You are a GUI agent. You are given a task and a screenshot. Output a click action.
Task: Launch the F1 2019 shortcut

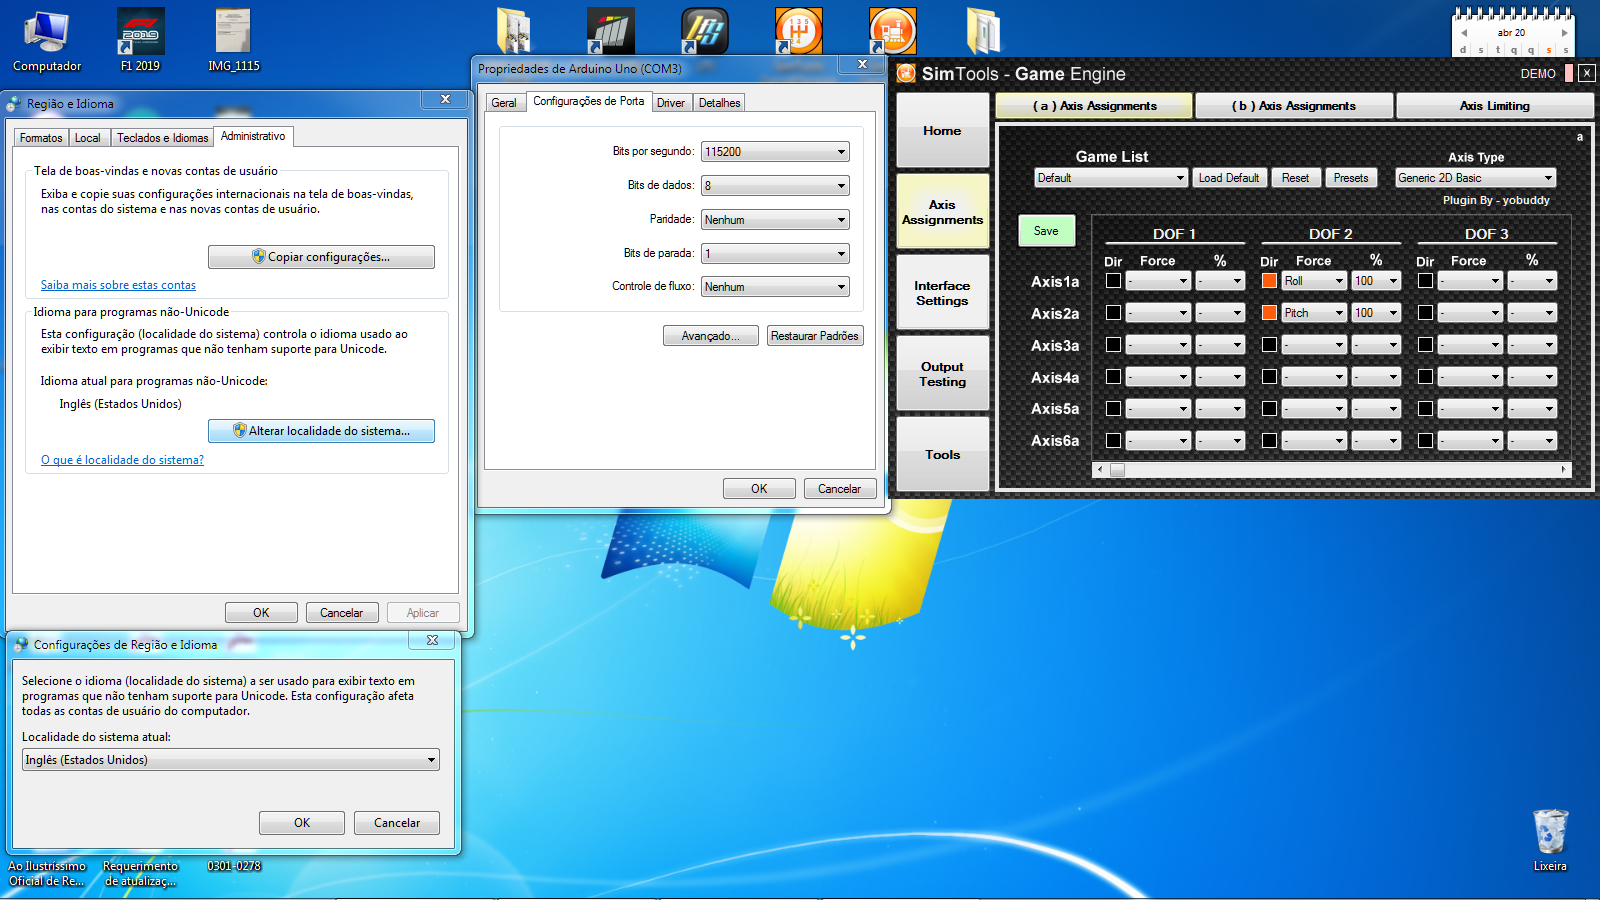140,40
